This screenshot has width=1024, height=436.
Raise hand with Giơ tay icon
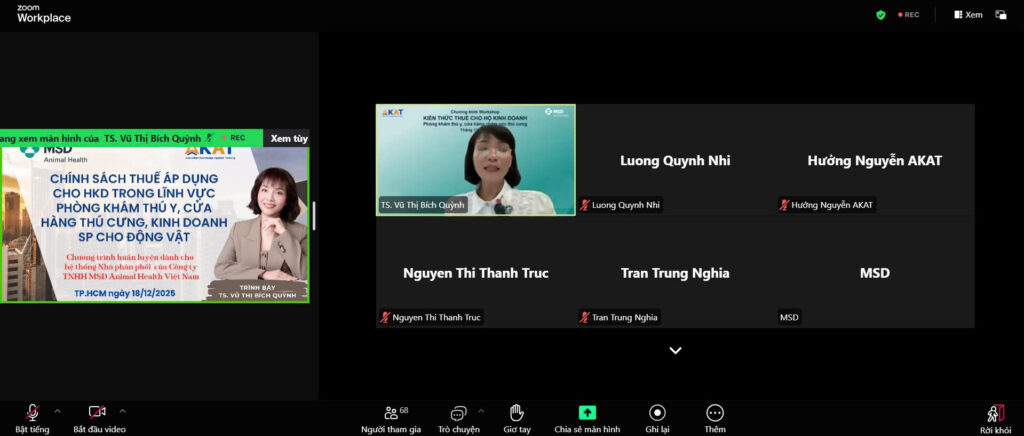coord(516,416)
